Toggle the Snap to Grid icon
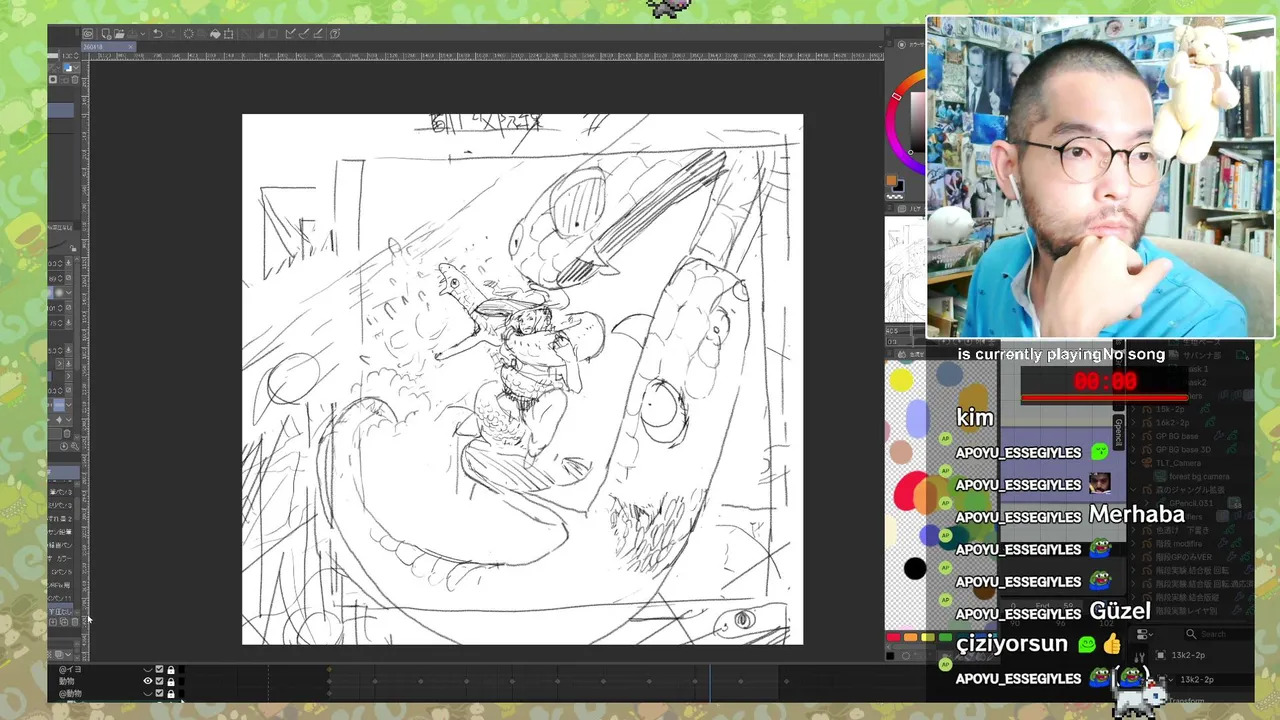Viewport: 1280px width, 720px height. coord(318,34)
